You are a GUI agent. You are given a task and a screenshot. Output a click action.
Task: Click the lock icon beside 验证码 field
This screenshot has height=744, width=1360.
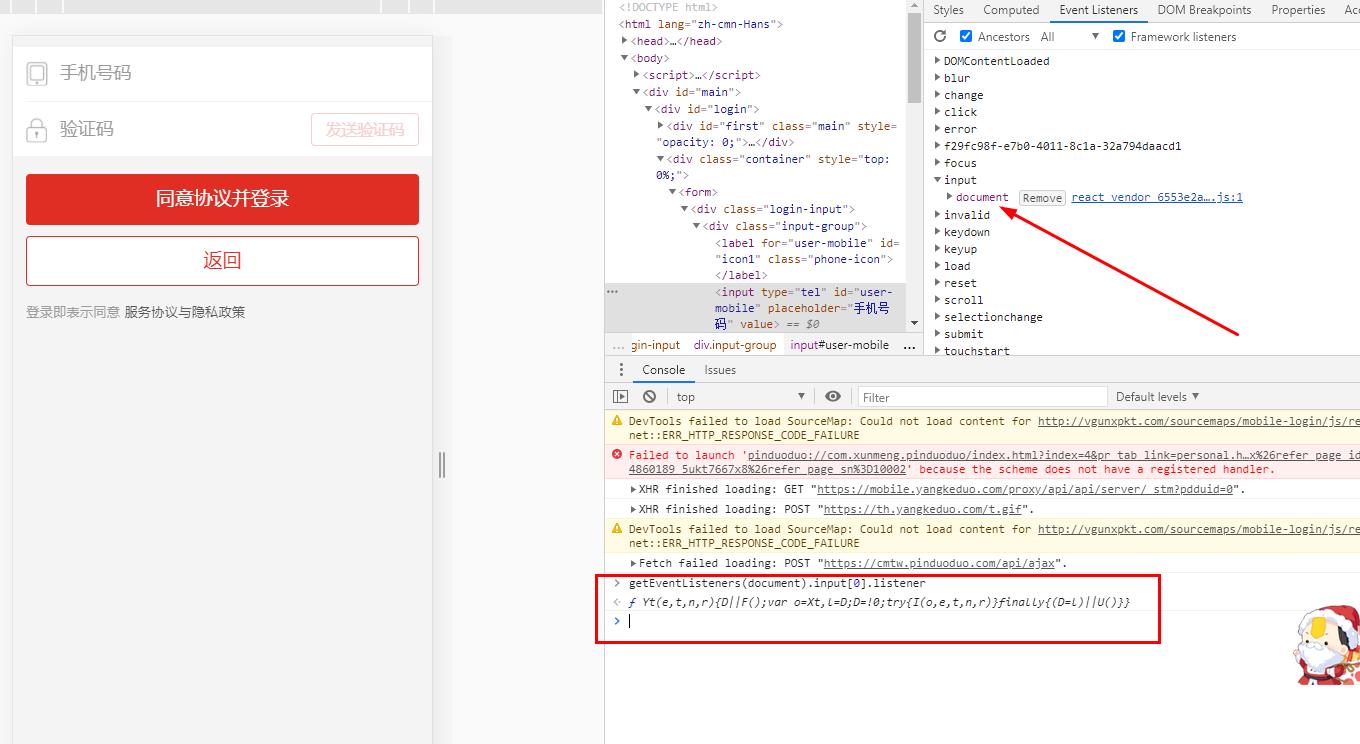(x=37, y=128)
